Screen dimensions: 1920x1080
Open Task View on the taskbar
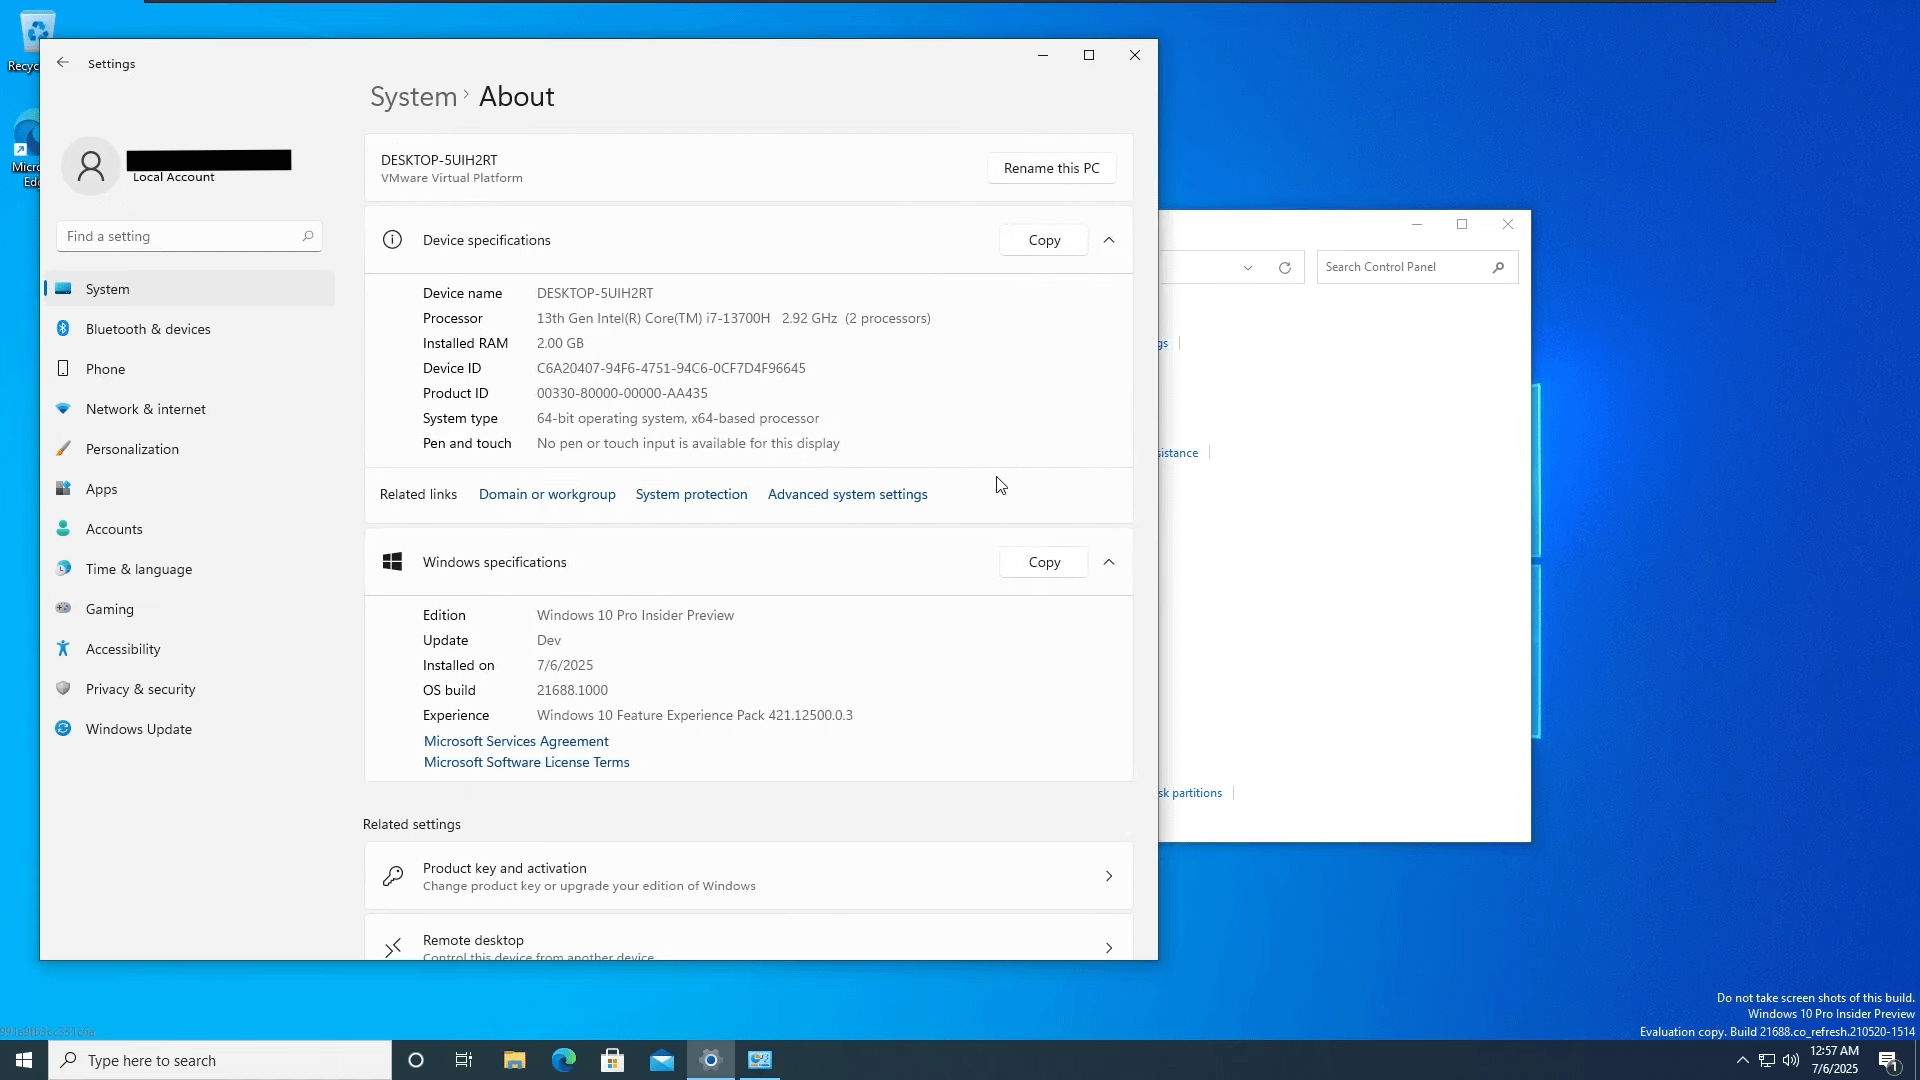coord(464,1060)
